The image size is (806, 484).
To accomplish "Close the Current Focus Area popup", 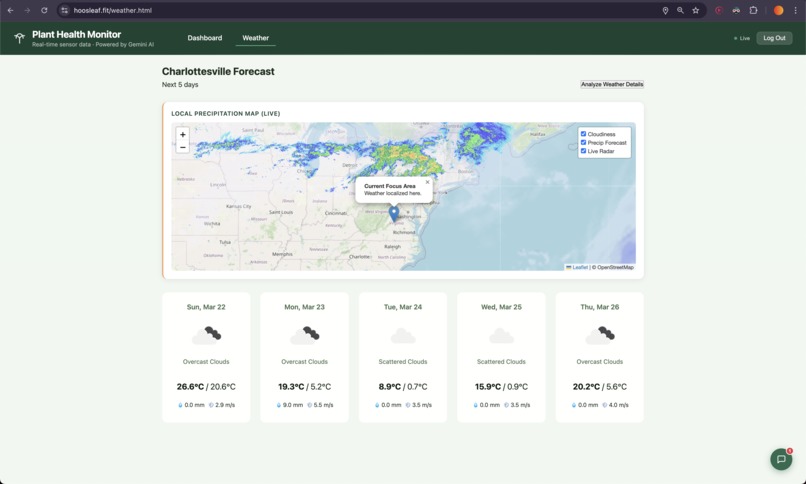I will click(x=427, y=182).
